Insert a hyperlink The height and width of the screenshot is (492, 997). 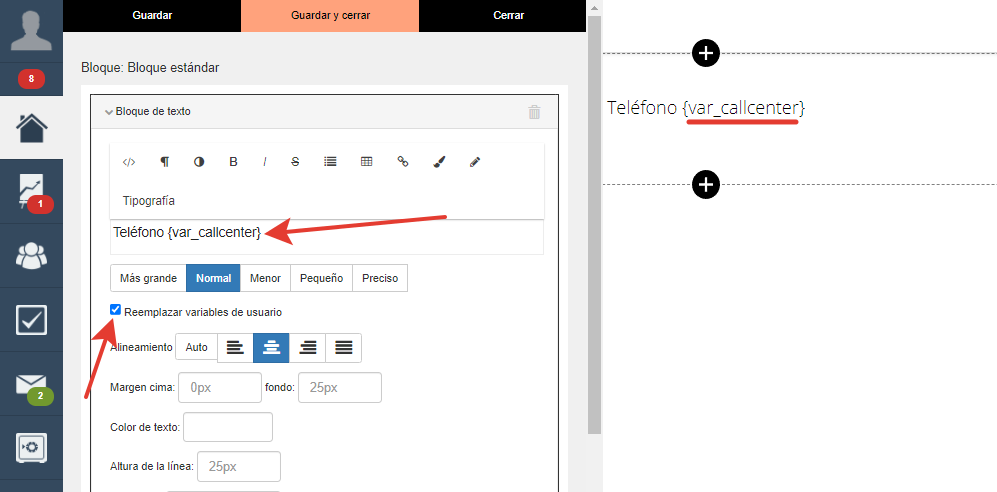click(x=402, y=161)
